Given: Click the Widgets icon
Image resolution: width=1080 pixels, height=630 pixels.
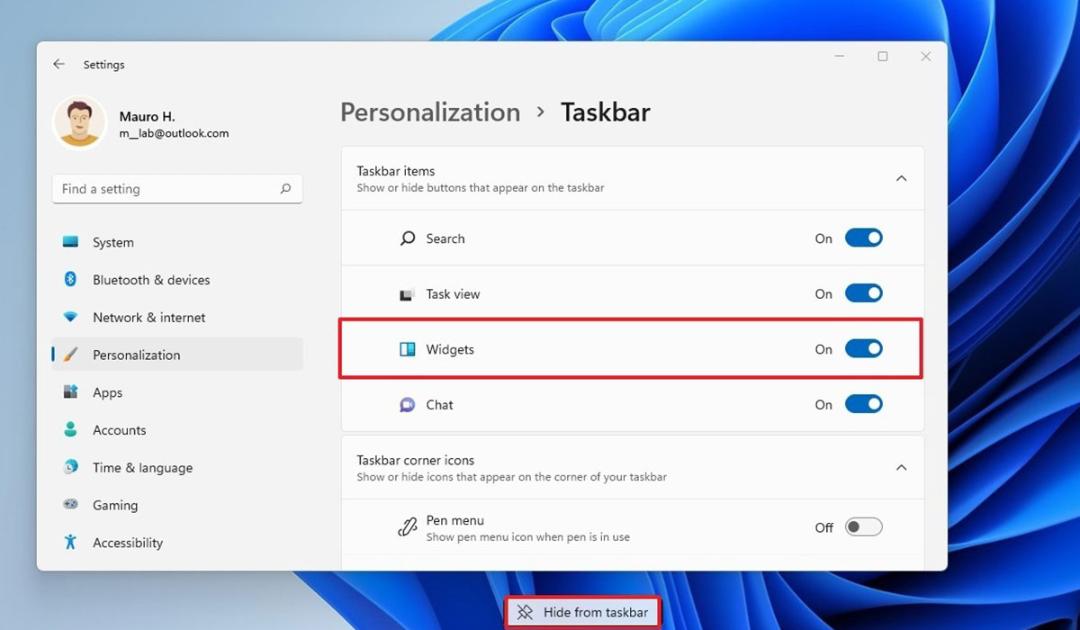Looking at the screenshot, I should tap(407, 349).
